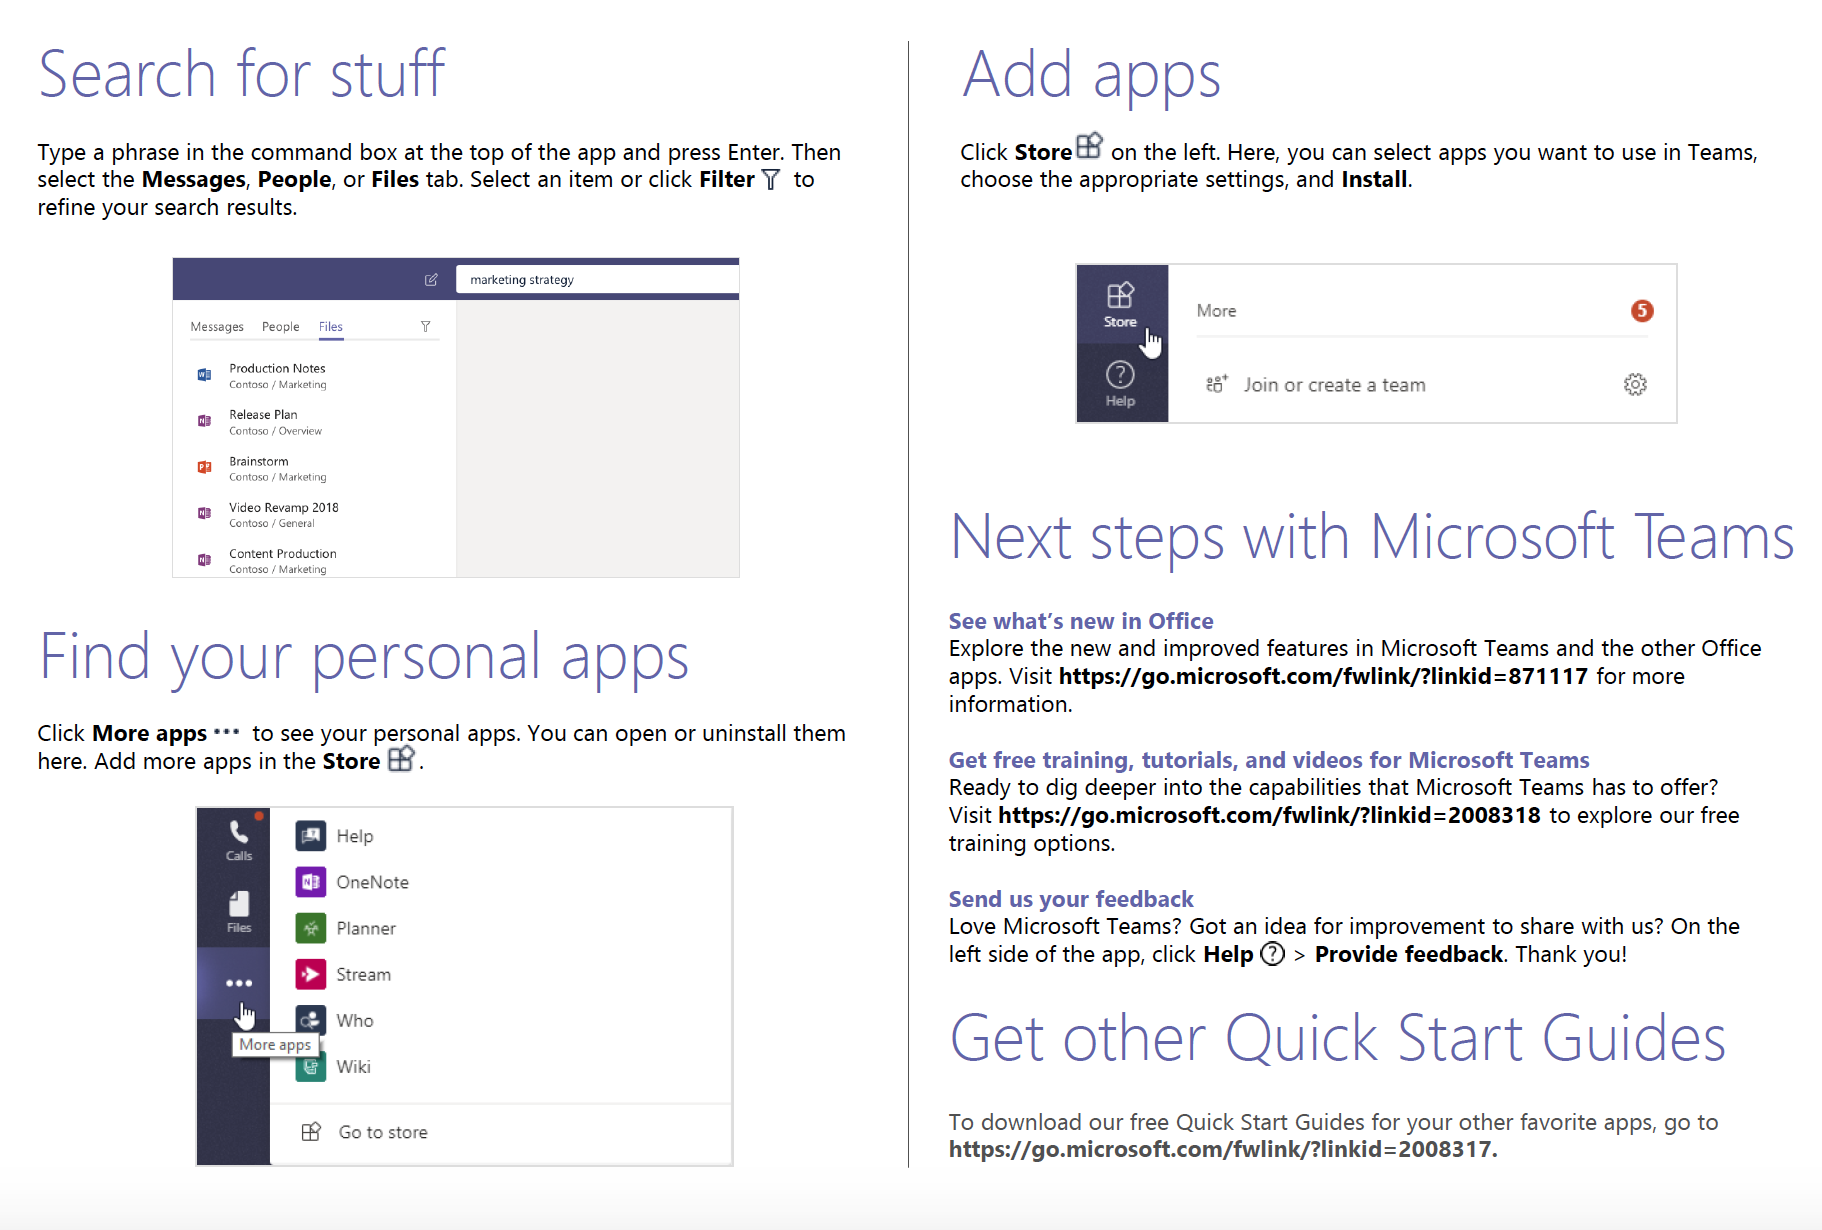Screen dimensions: 1822x1230
Task: Open the Planner app entry
Action: tap(365, 928)
